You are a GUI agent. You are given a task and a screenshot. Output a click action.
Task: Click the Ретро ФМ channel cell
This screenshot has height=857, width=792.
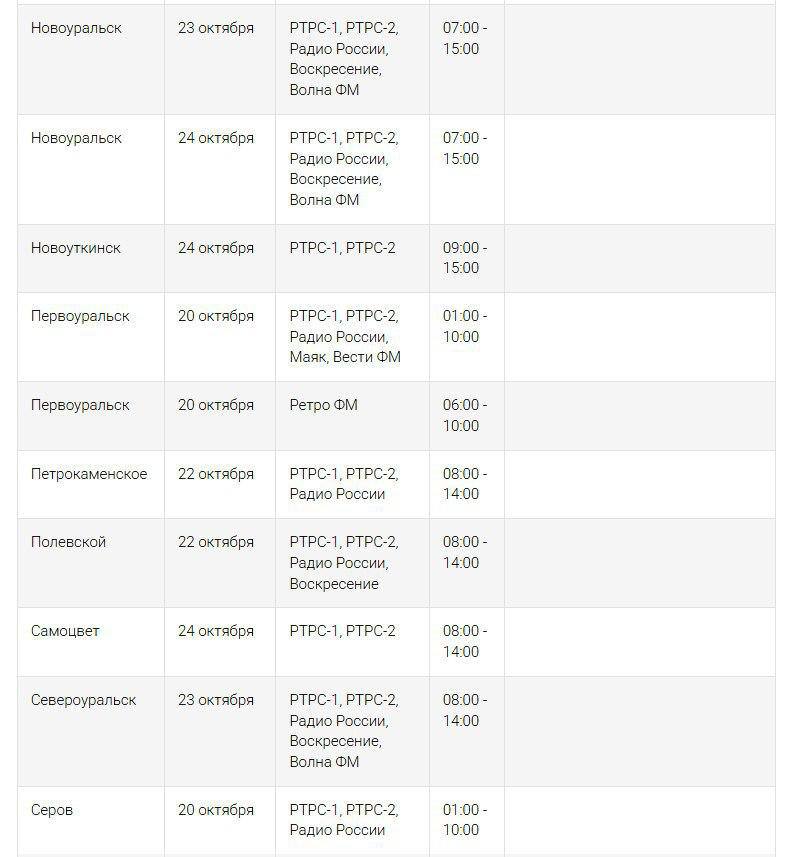pyautogui.click(x=323, y=405)
